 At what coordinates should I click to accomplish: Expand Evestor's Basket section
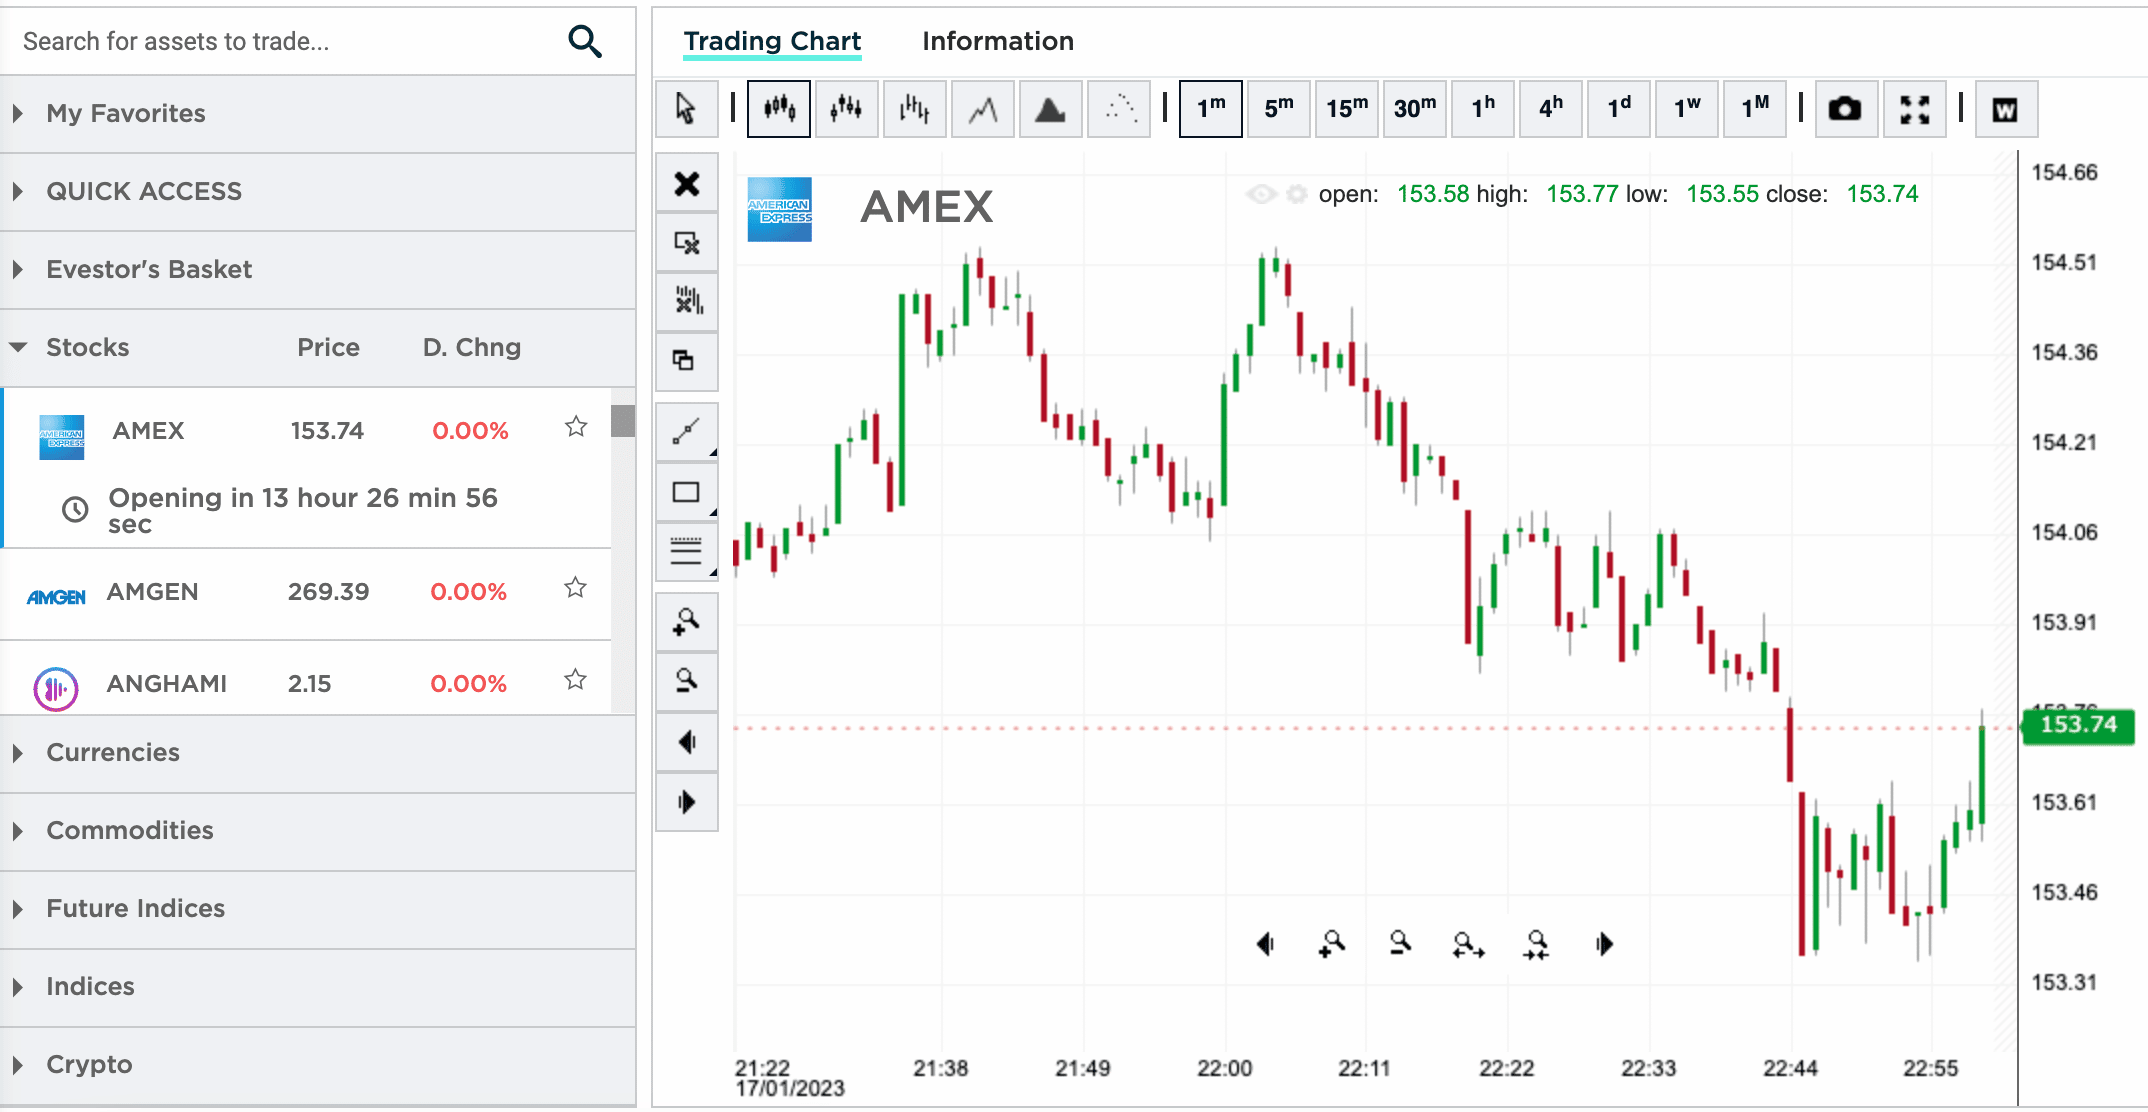pos(318,269)
